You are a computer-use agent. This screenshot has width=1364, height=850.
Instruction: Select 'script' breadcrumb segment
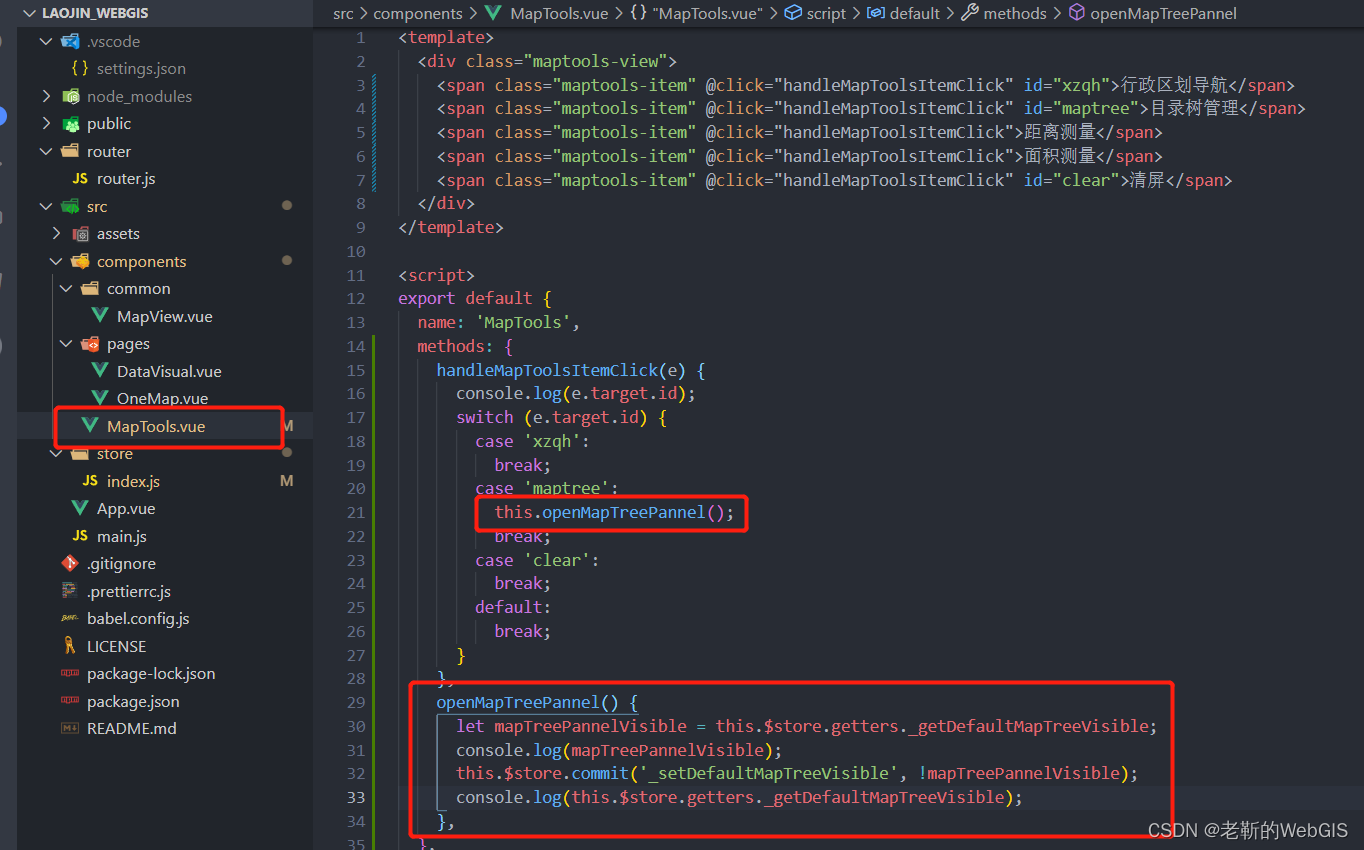pyautogui.click(x=826, y=13)
